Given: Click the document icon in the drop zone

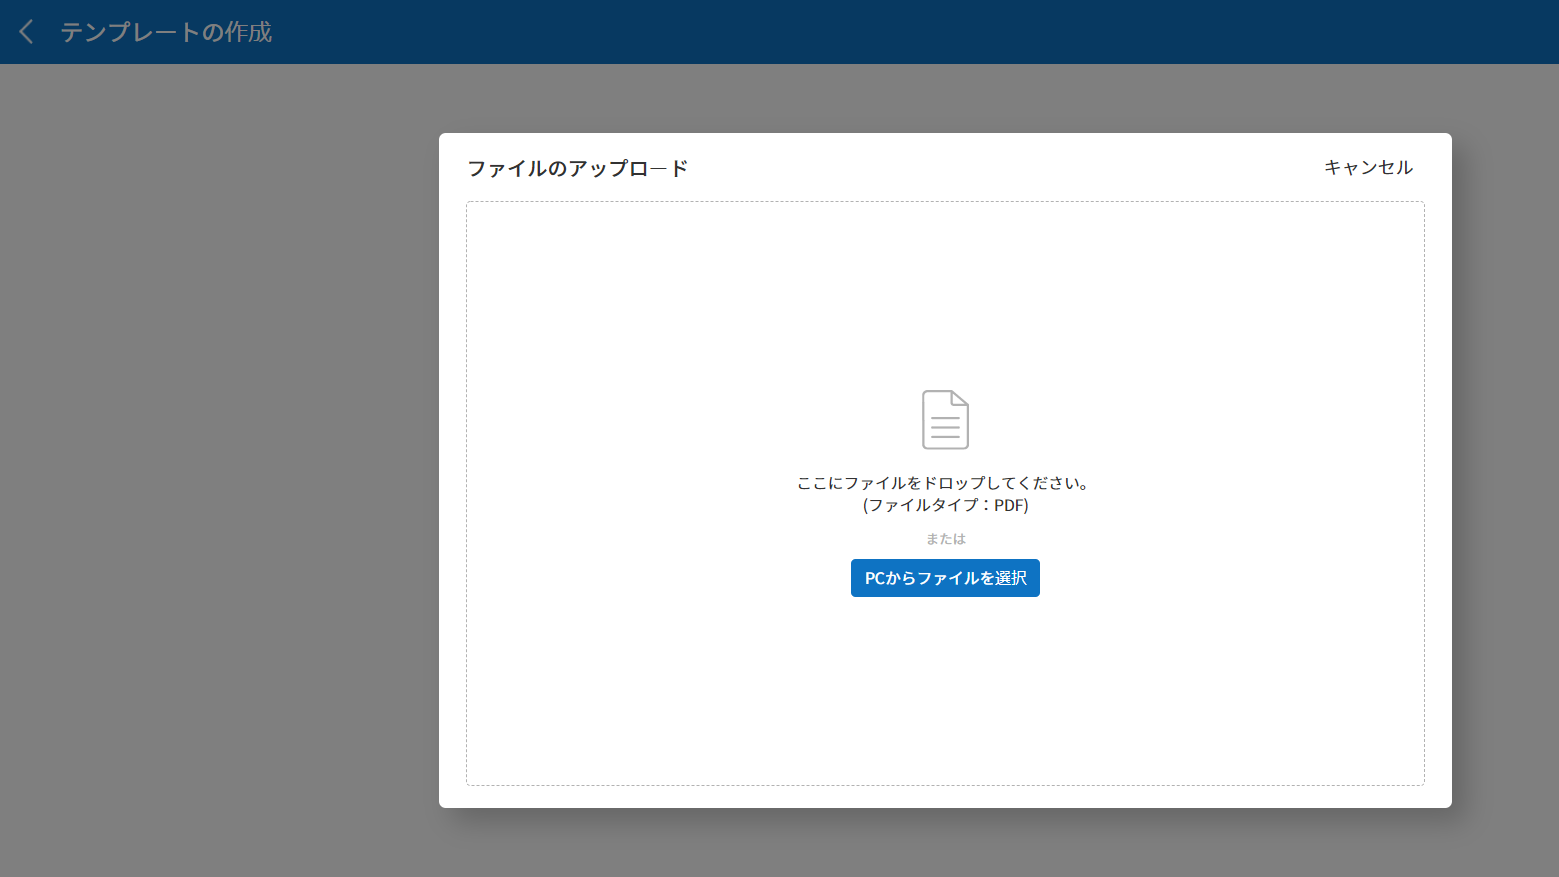Looking at the screenshot, I should click(945, 420).
